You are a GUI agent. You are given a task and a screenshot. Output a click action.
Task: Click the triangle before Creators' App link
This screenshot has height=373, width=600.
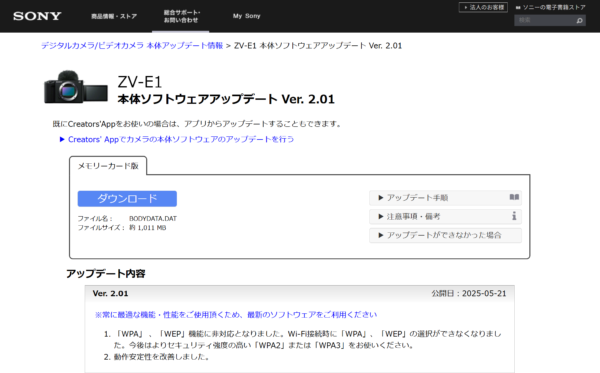tap(62, 139)
